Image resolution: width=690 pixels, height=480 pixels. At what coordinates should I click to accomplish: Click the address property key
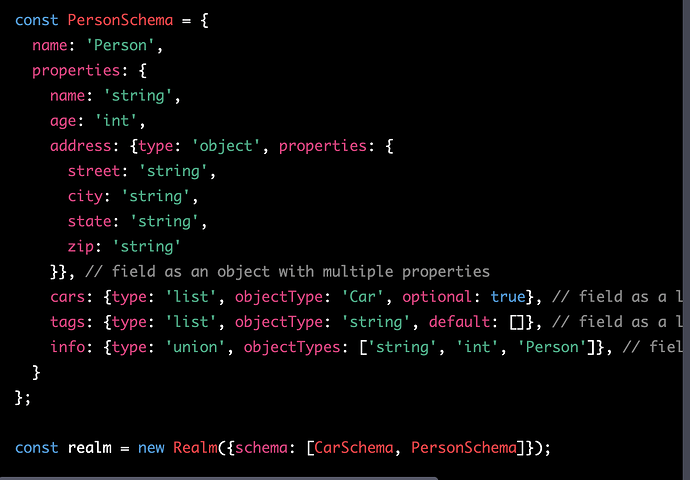[81, 146]
